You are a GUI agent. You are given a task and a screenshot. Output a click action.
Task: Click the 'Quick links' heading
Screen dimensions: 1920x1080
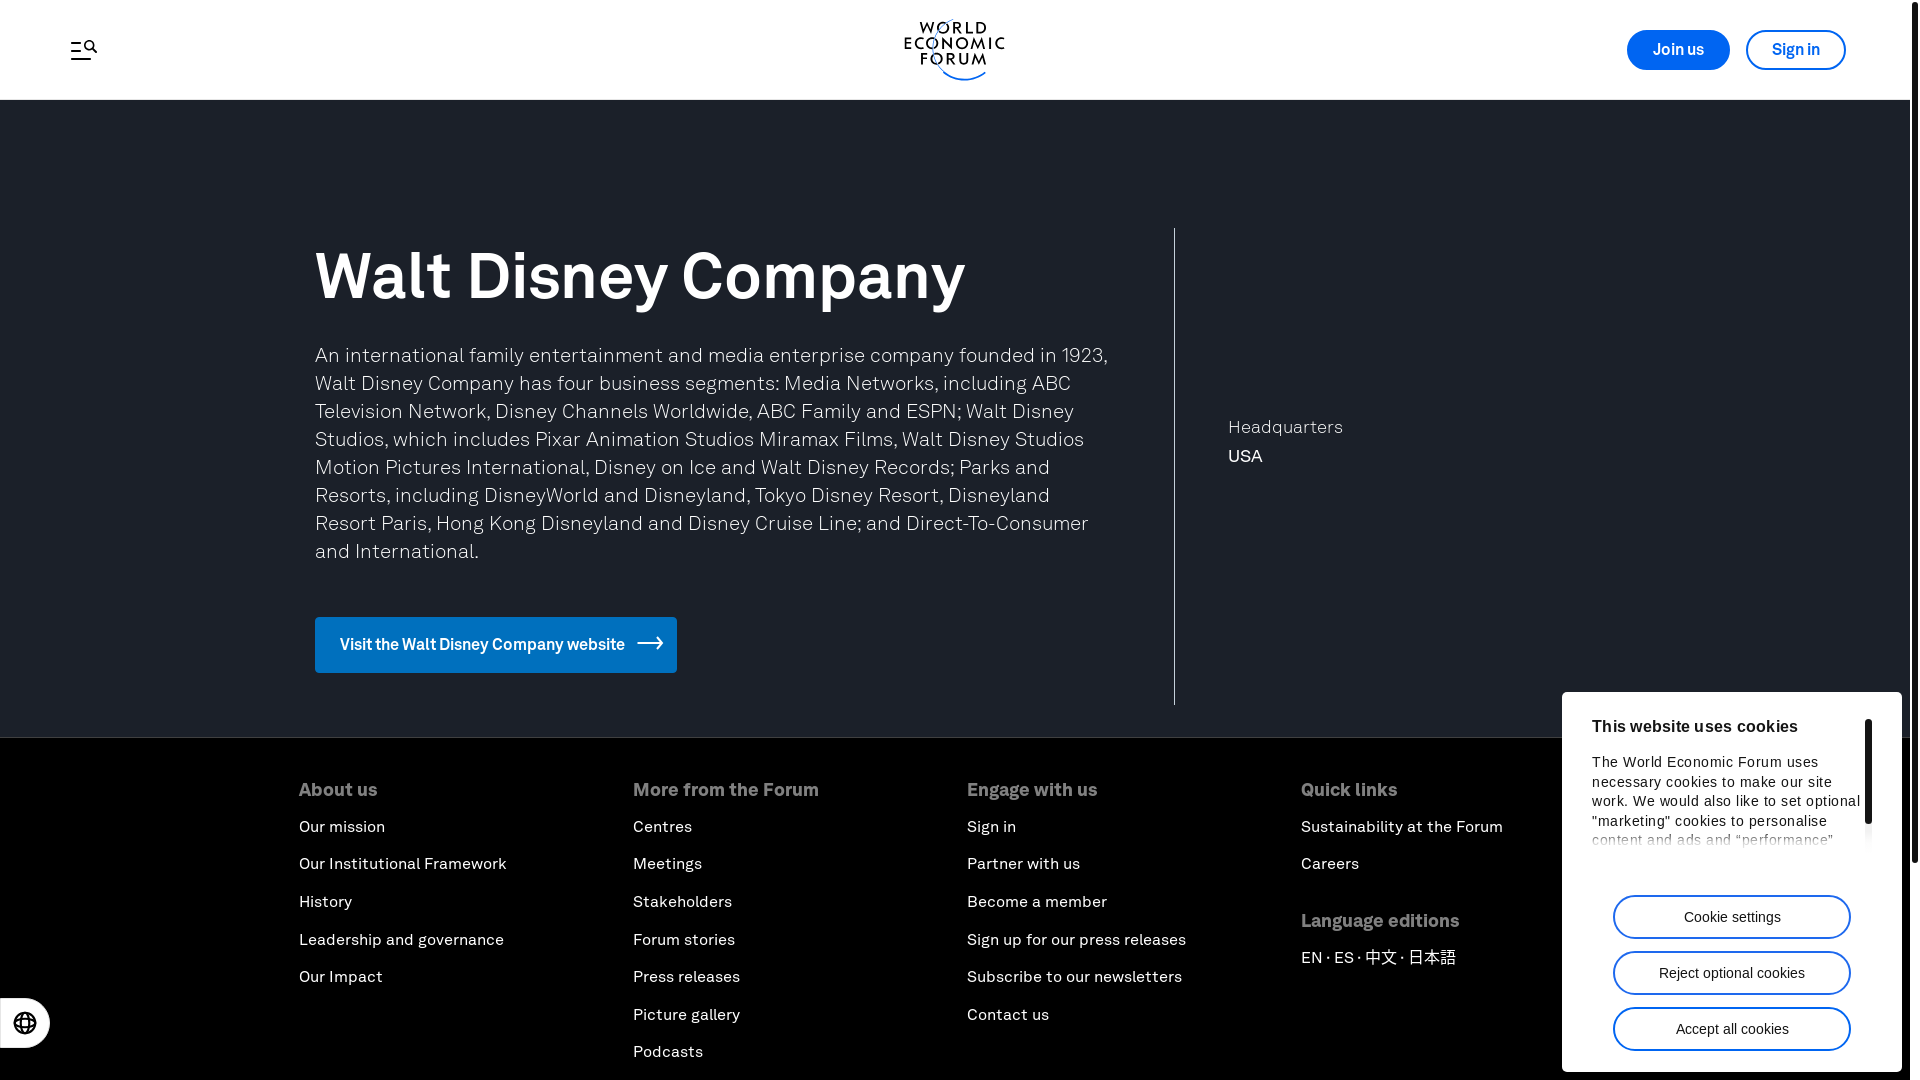click(1349, 790)
